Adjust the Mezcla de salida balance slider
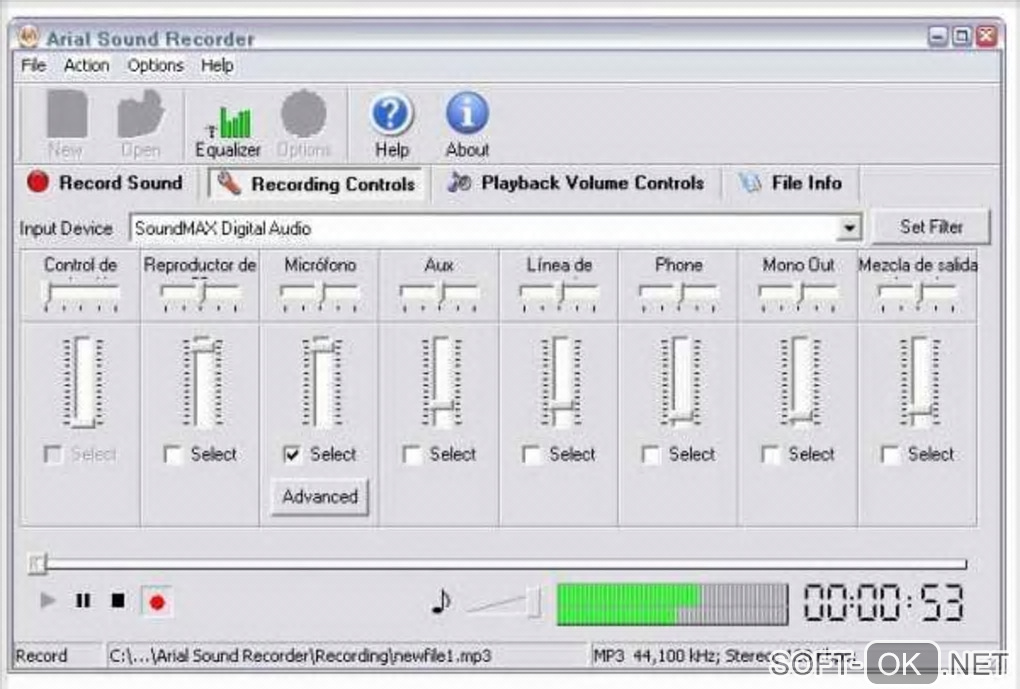 pos(919,294)
